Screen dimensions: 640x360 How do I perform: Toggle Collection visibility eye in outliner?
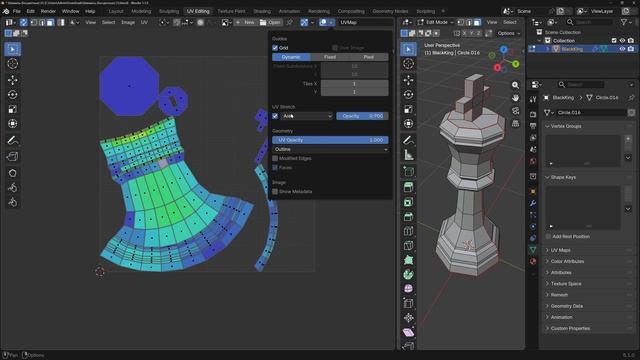(x=622, y=40)
